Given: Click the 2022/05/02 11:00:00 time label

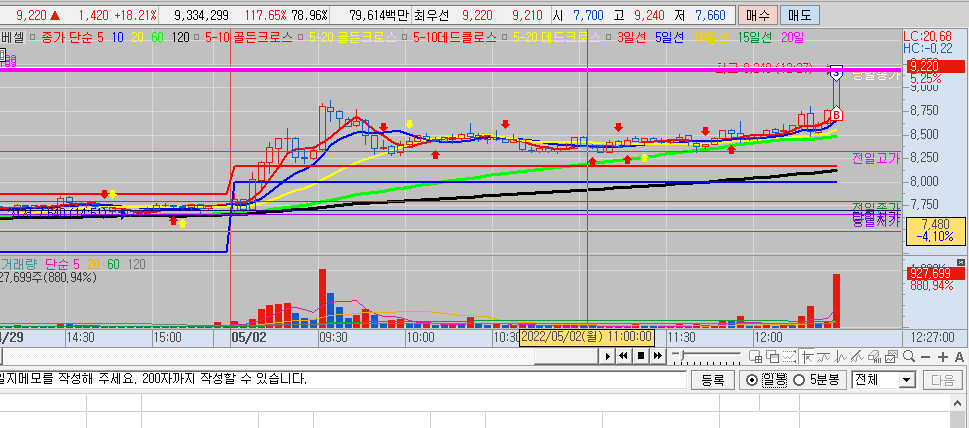Looking at the screenshot, I should click(x=586, y=337).
